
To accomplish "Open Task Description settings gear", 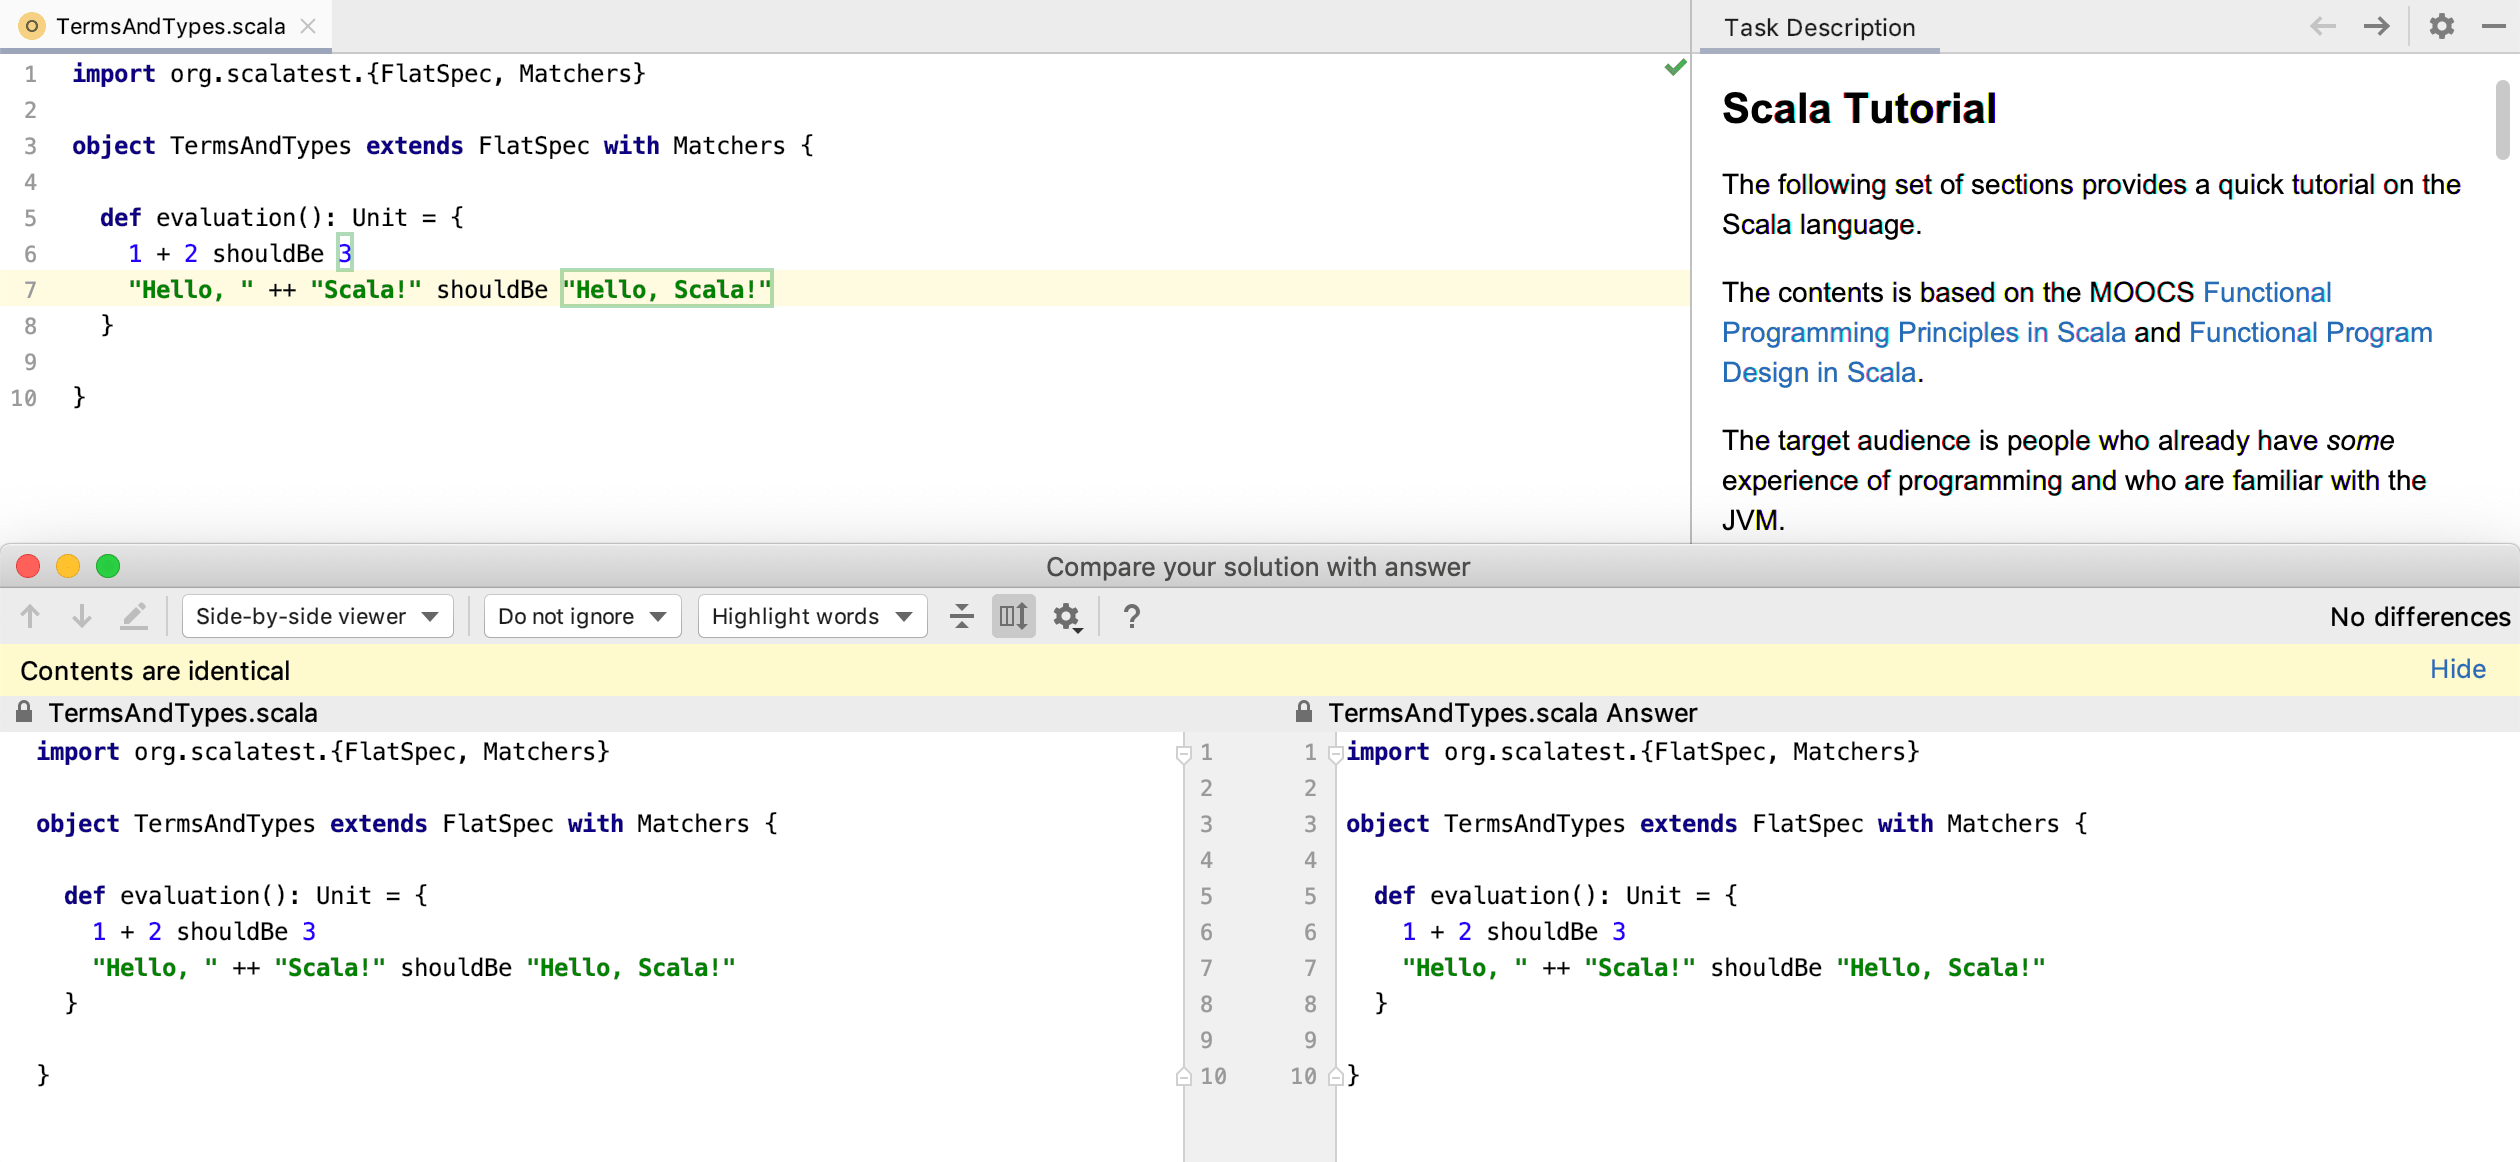I will 2441,26.
